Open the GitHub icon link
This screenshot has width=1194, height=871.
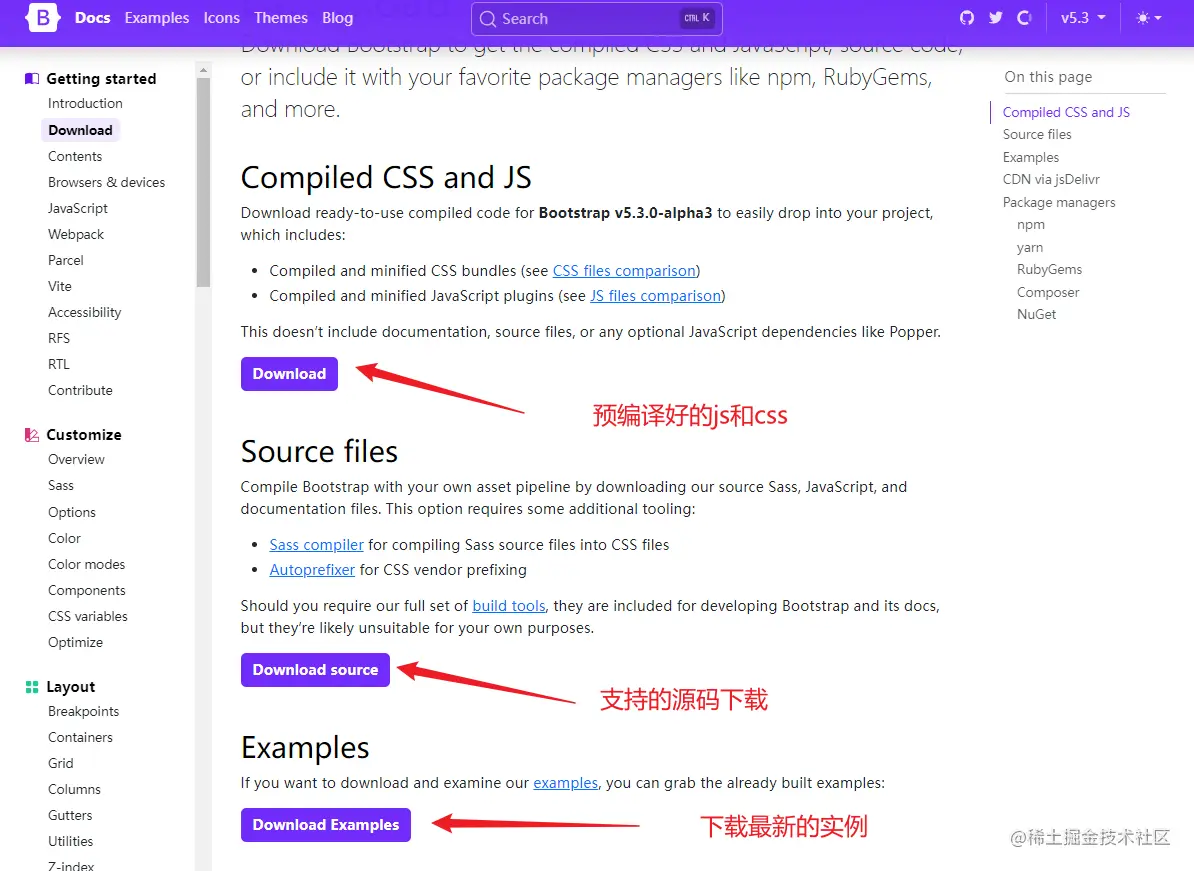967,18
